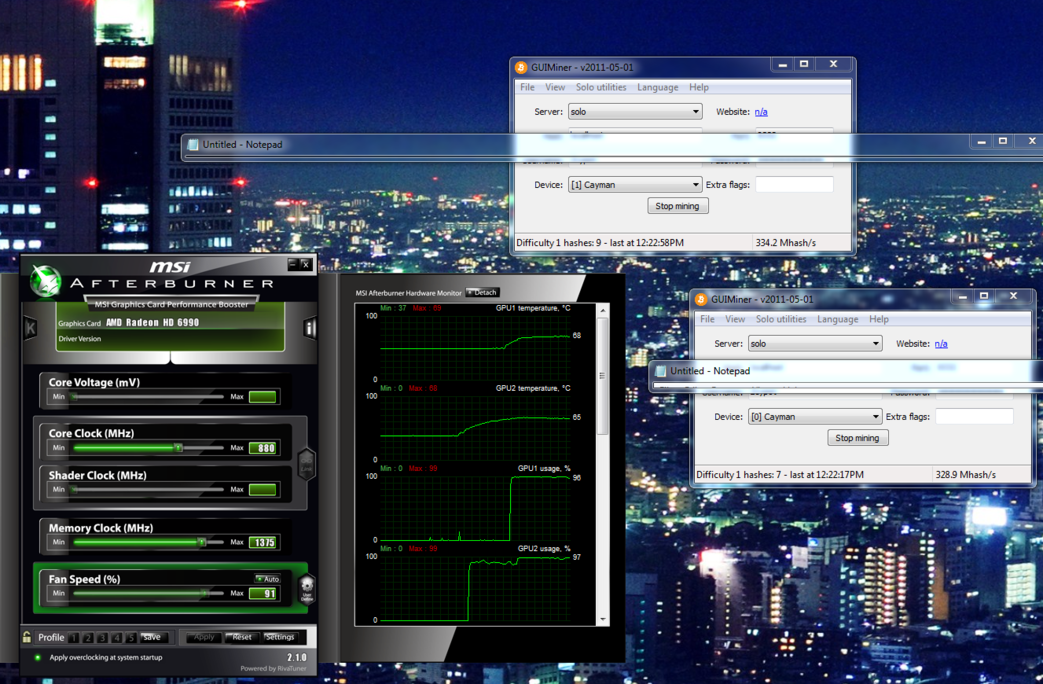1043x684 pixels.
Task: Open Kombustor with the K button in Afterburner
Action: 31,327
